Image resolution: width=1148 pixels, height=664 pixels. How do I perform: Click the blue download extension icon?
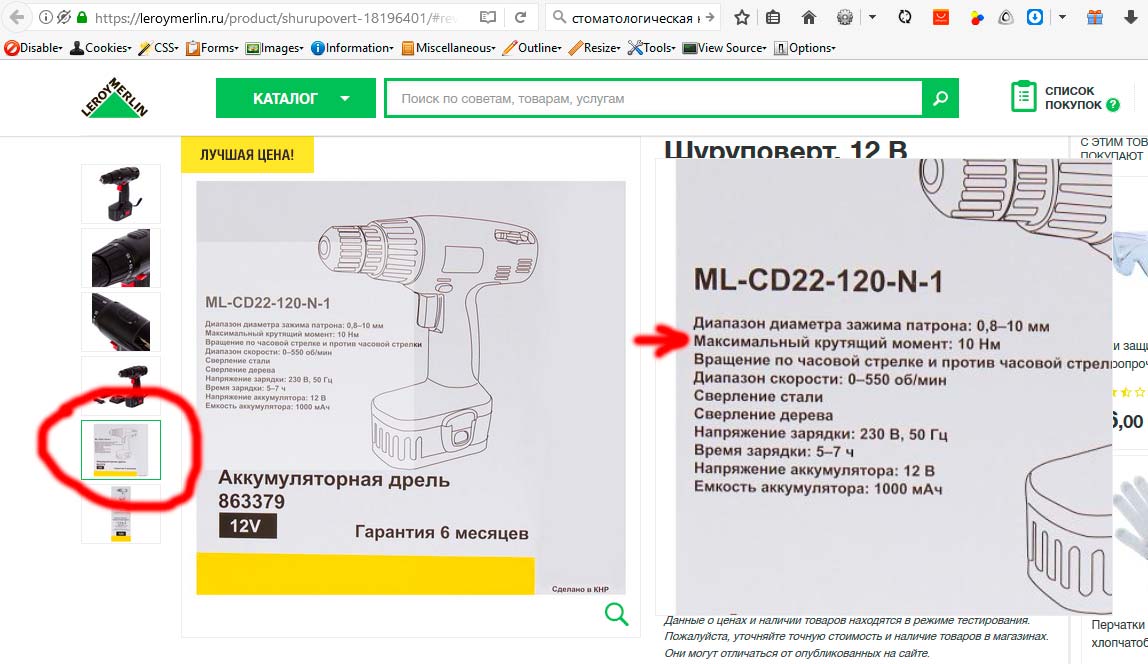pyautogui.click(x=1035, y=18)
